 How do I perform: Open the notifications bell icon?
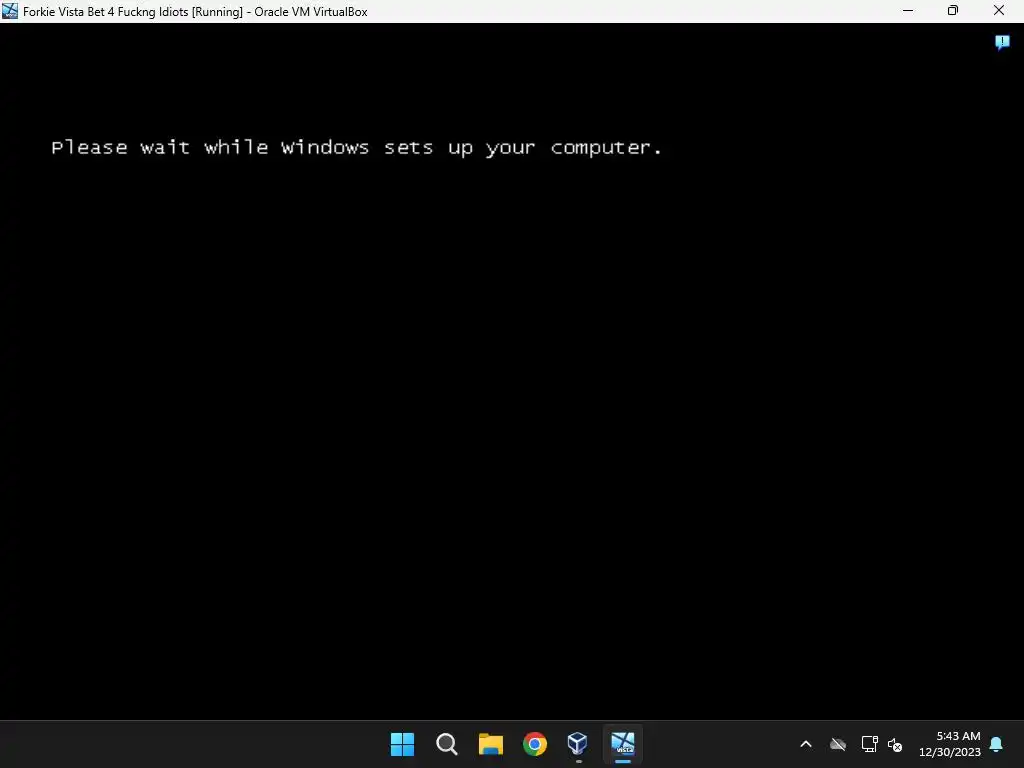click(997, 744)
